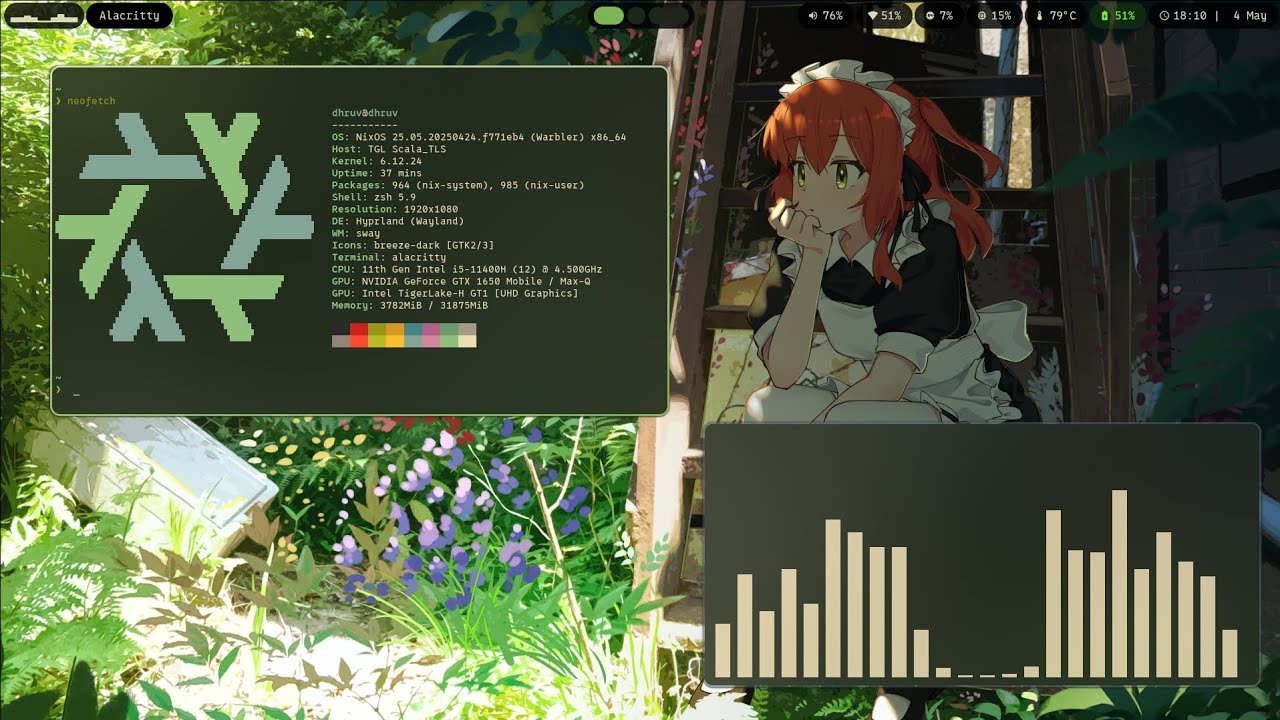Click the Alacritty window title in bar

point(129,16)
